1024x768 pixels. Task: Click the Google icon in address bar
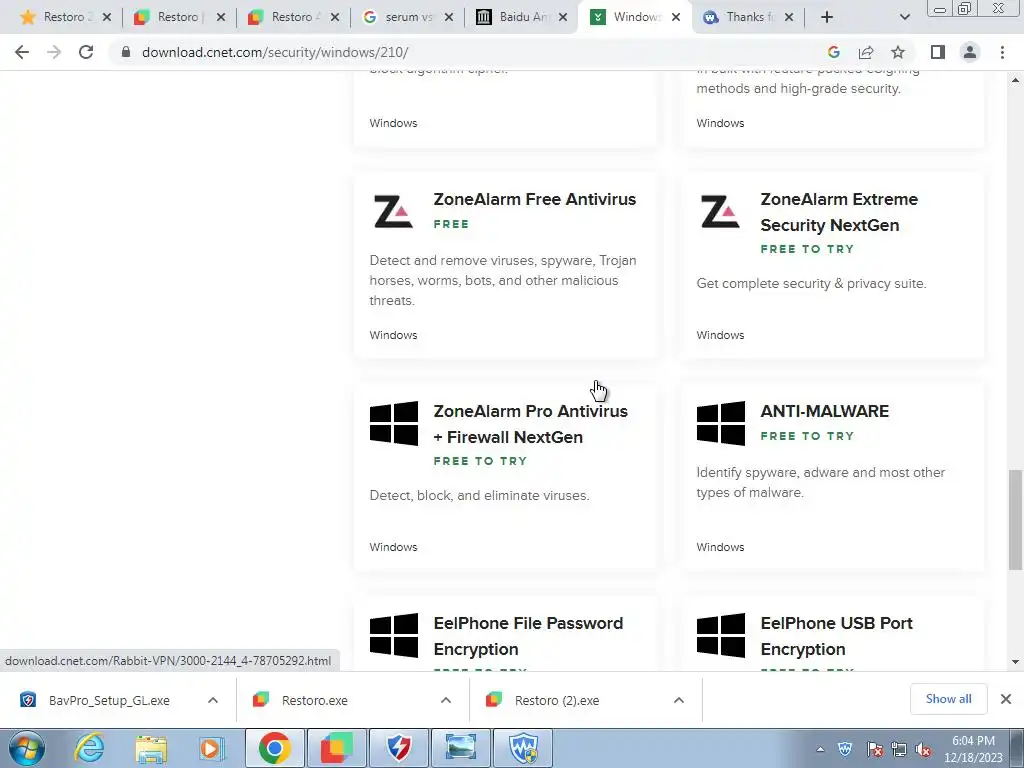(833, 52)
